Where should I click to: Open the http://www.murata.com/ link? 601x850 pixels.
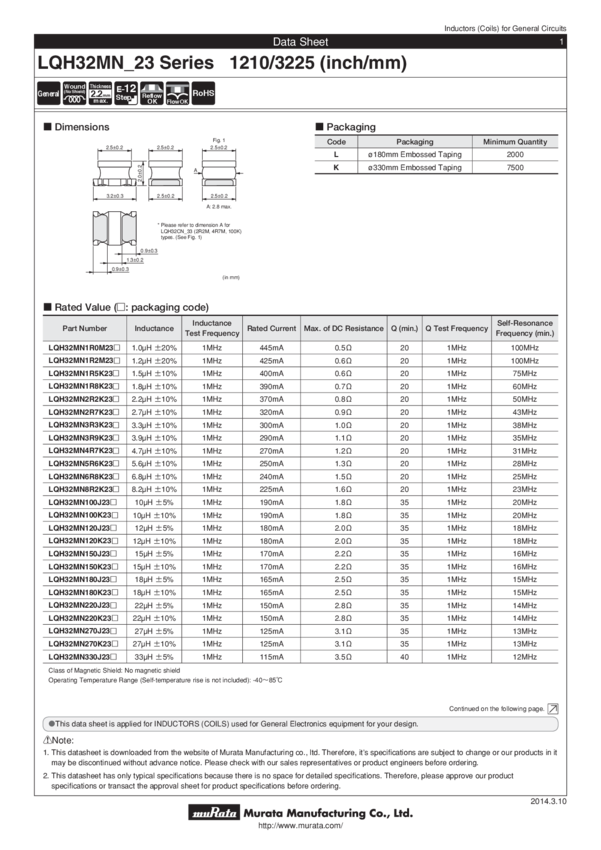(300, 826)
